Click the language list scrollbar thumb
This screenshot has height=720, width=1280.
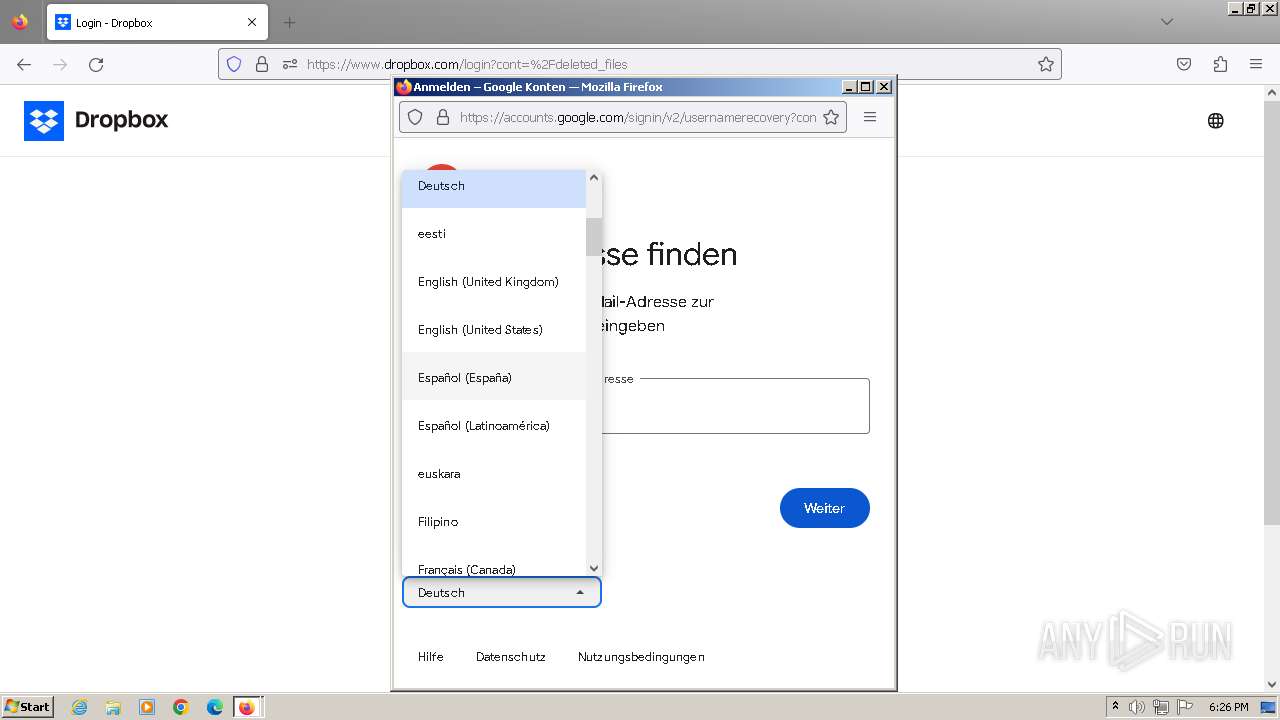[594, 236]
